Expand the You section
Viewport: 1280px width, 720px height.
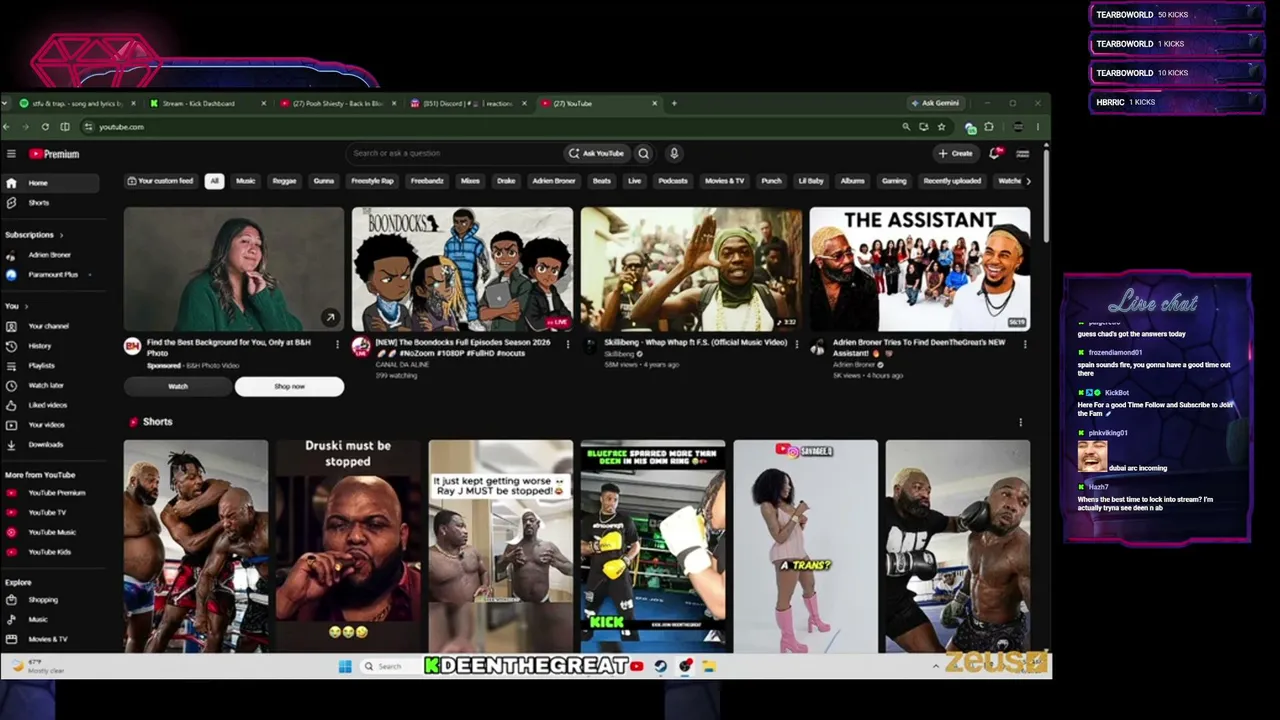pyautogui.click(x=16, y=306)
